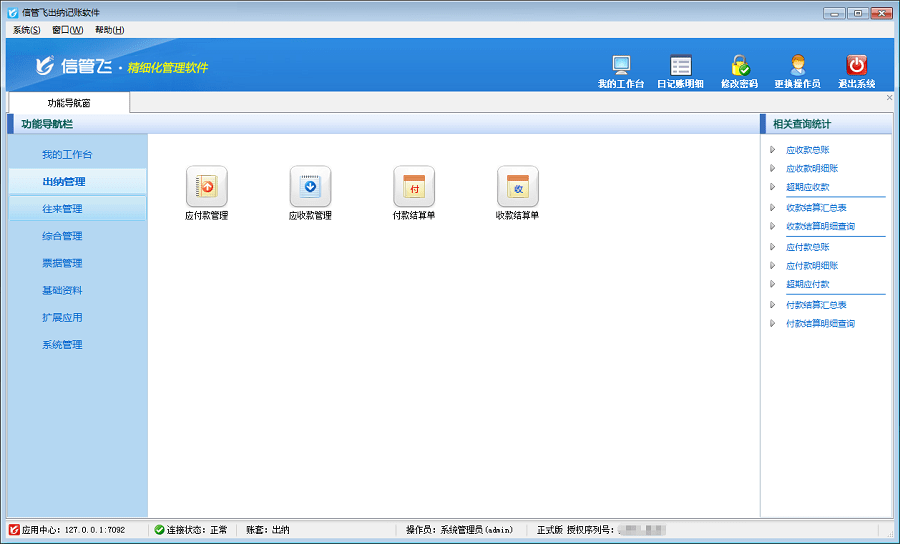Open 应收款管理 icon
900x544 pixels.
click(311, 186)
